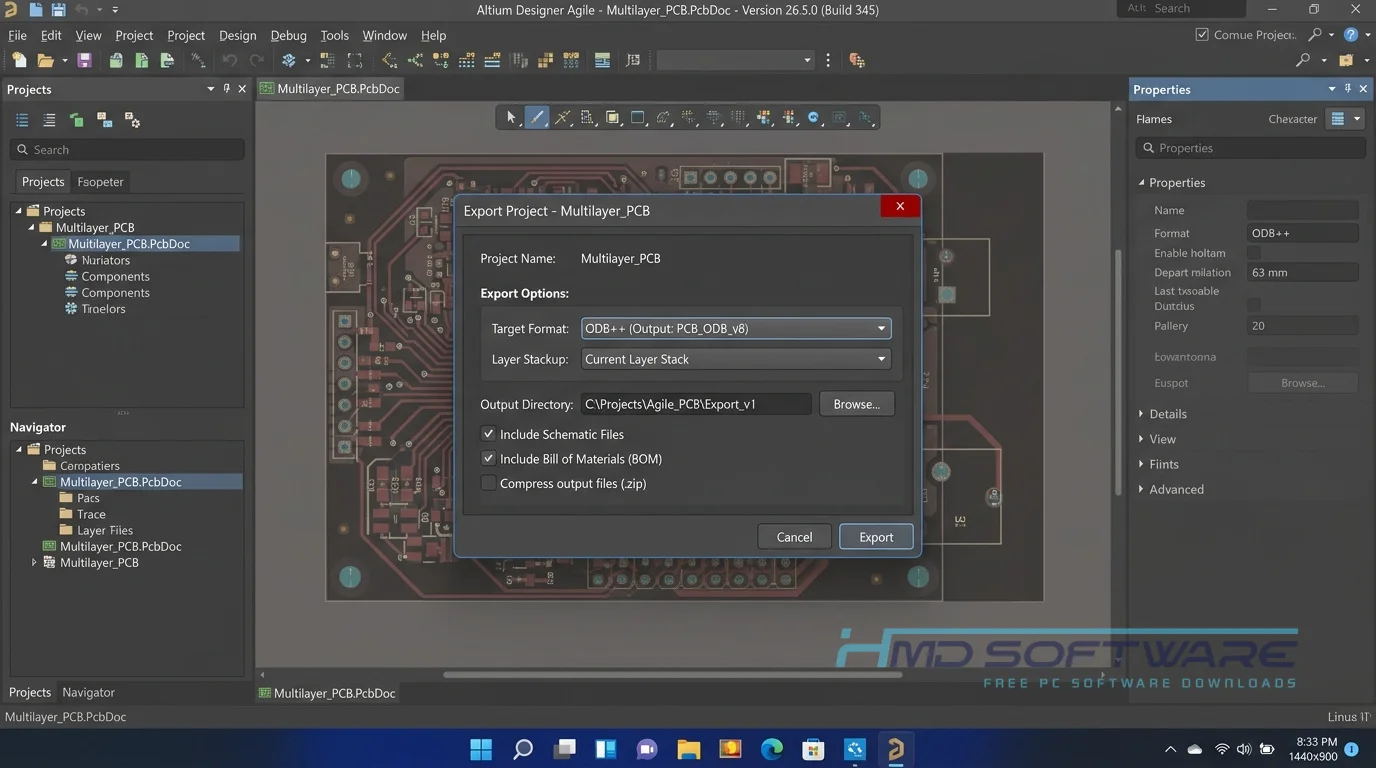1376x768 pixels.
Task: Expand the bottom Multilayer_PCB node in Navigator
Action: 34,563
